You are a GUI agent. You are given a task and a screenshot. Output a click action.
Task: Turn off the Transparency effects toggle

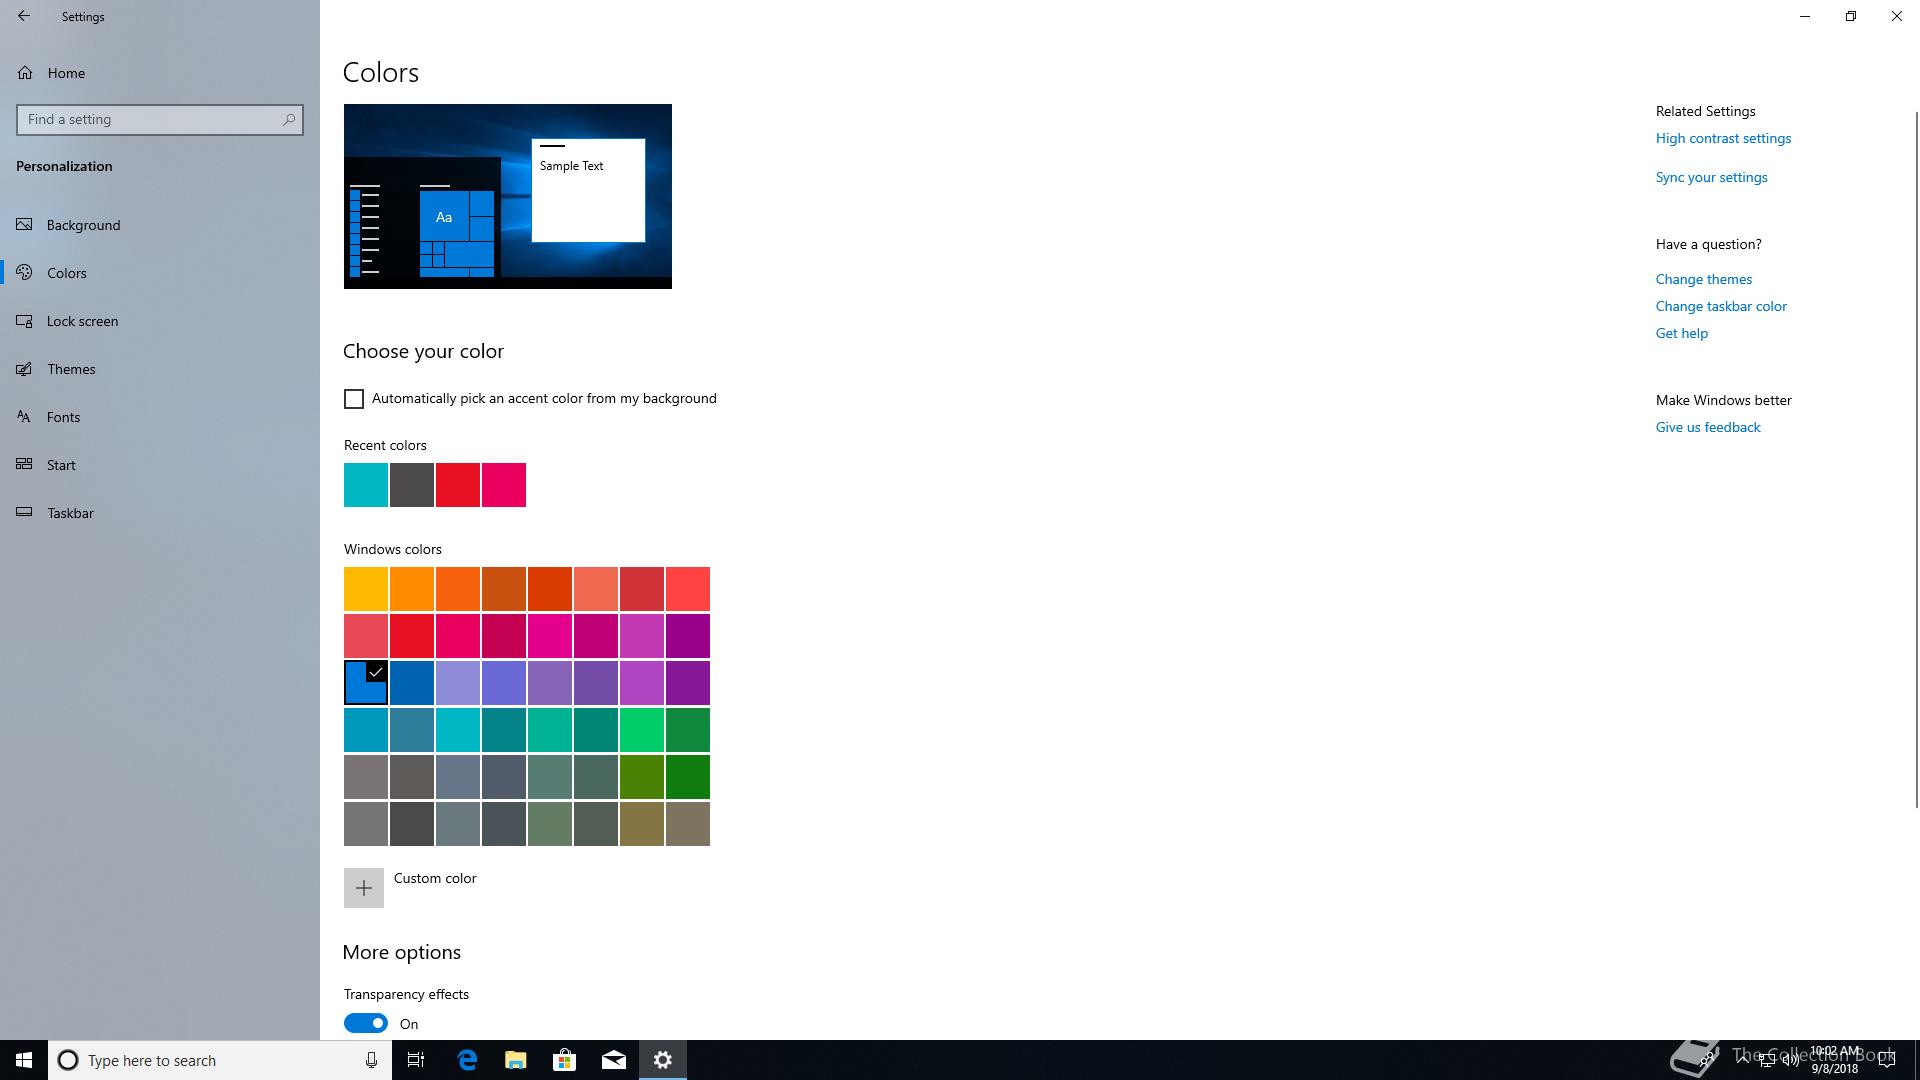pyautogui.click(x=366, y=1023)
